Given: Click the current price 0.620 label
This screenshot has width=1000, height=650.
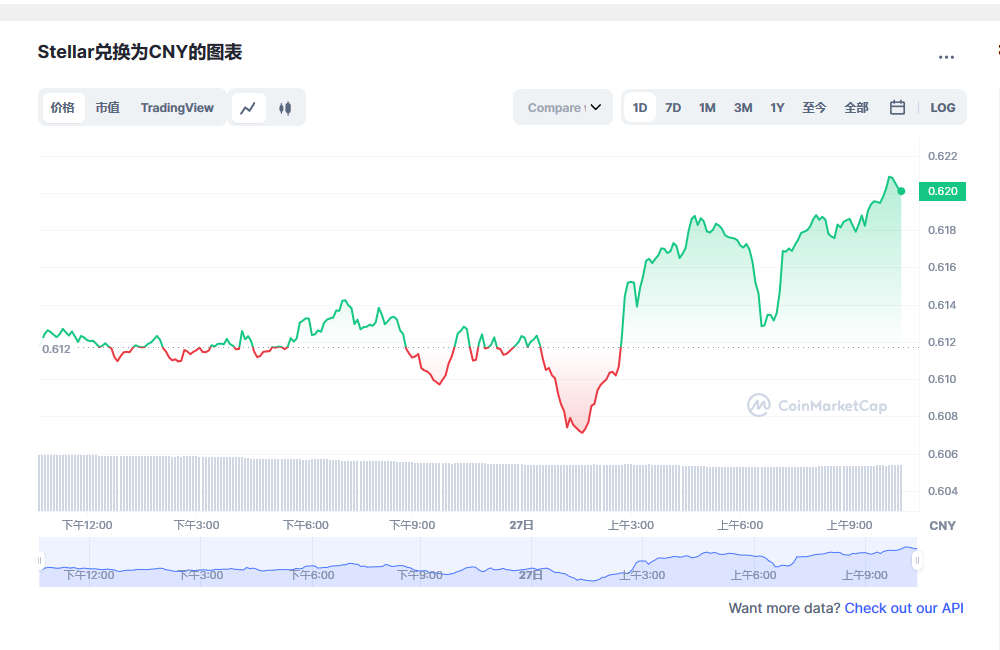Looking at the screenshot, I should (x=943, y=191).
